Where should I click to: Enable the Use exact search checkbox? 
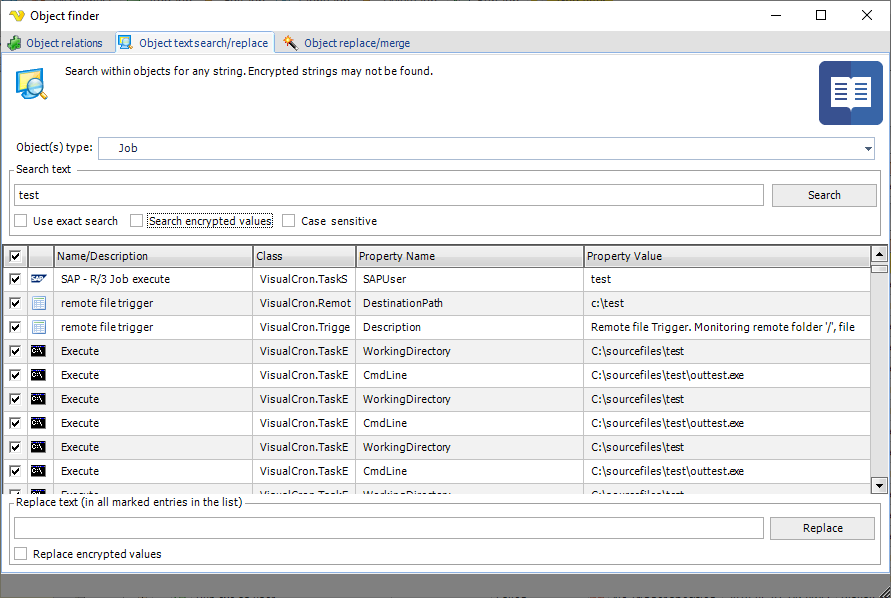pos(21,221)
